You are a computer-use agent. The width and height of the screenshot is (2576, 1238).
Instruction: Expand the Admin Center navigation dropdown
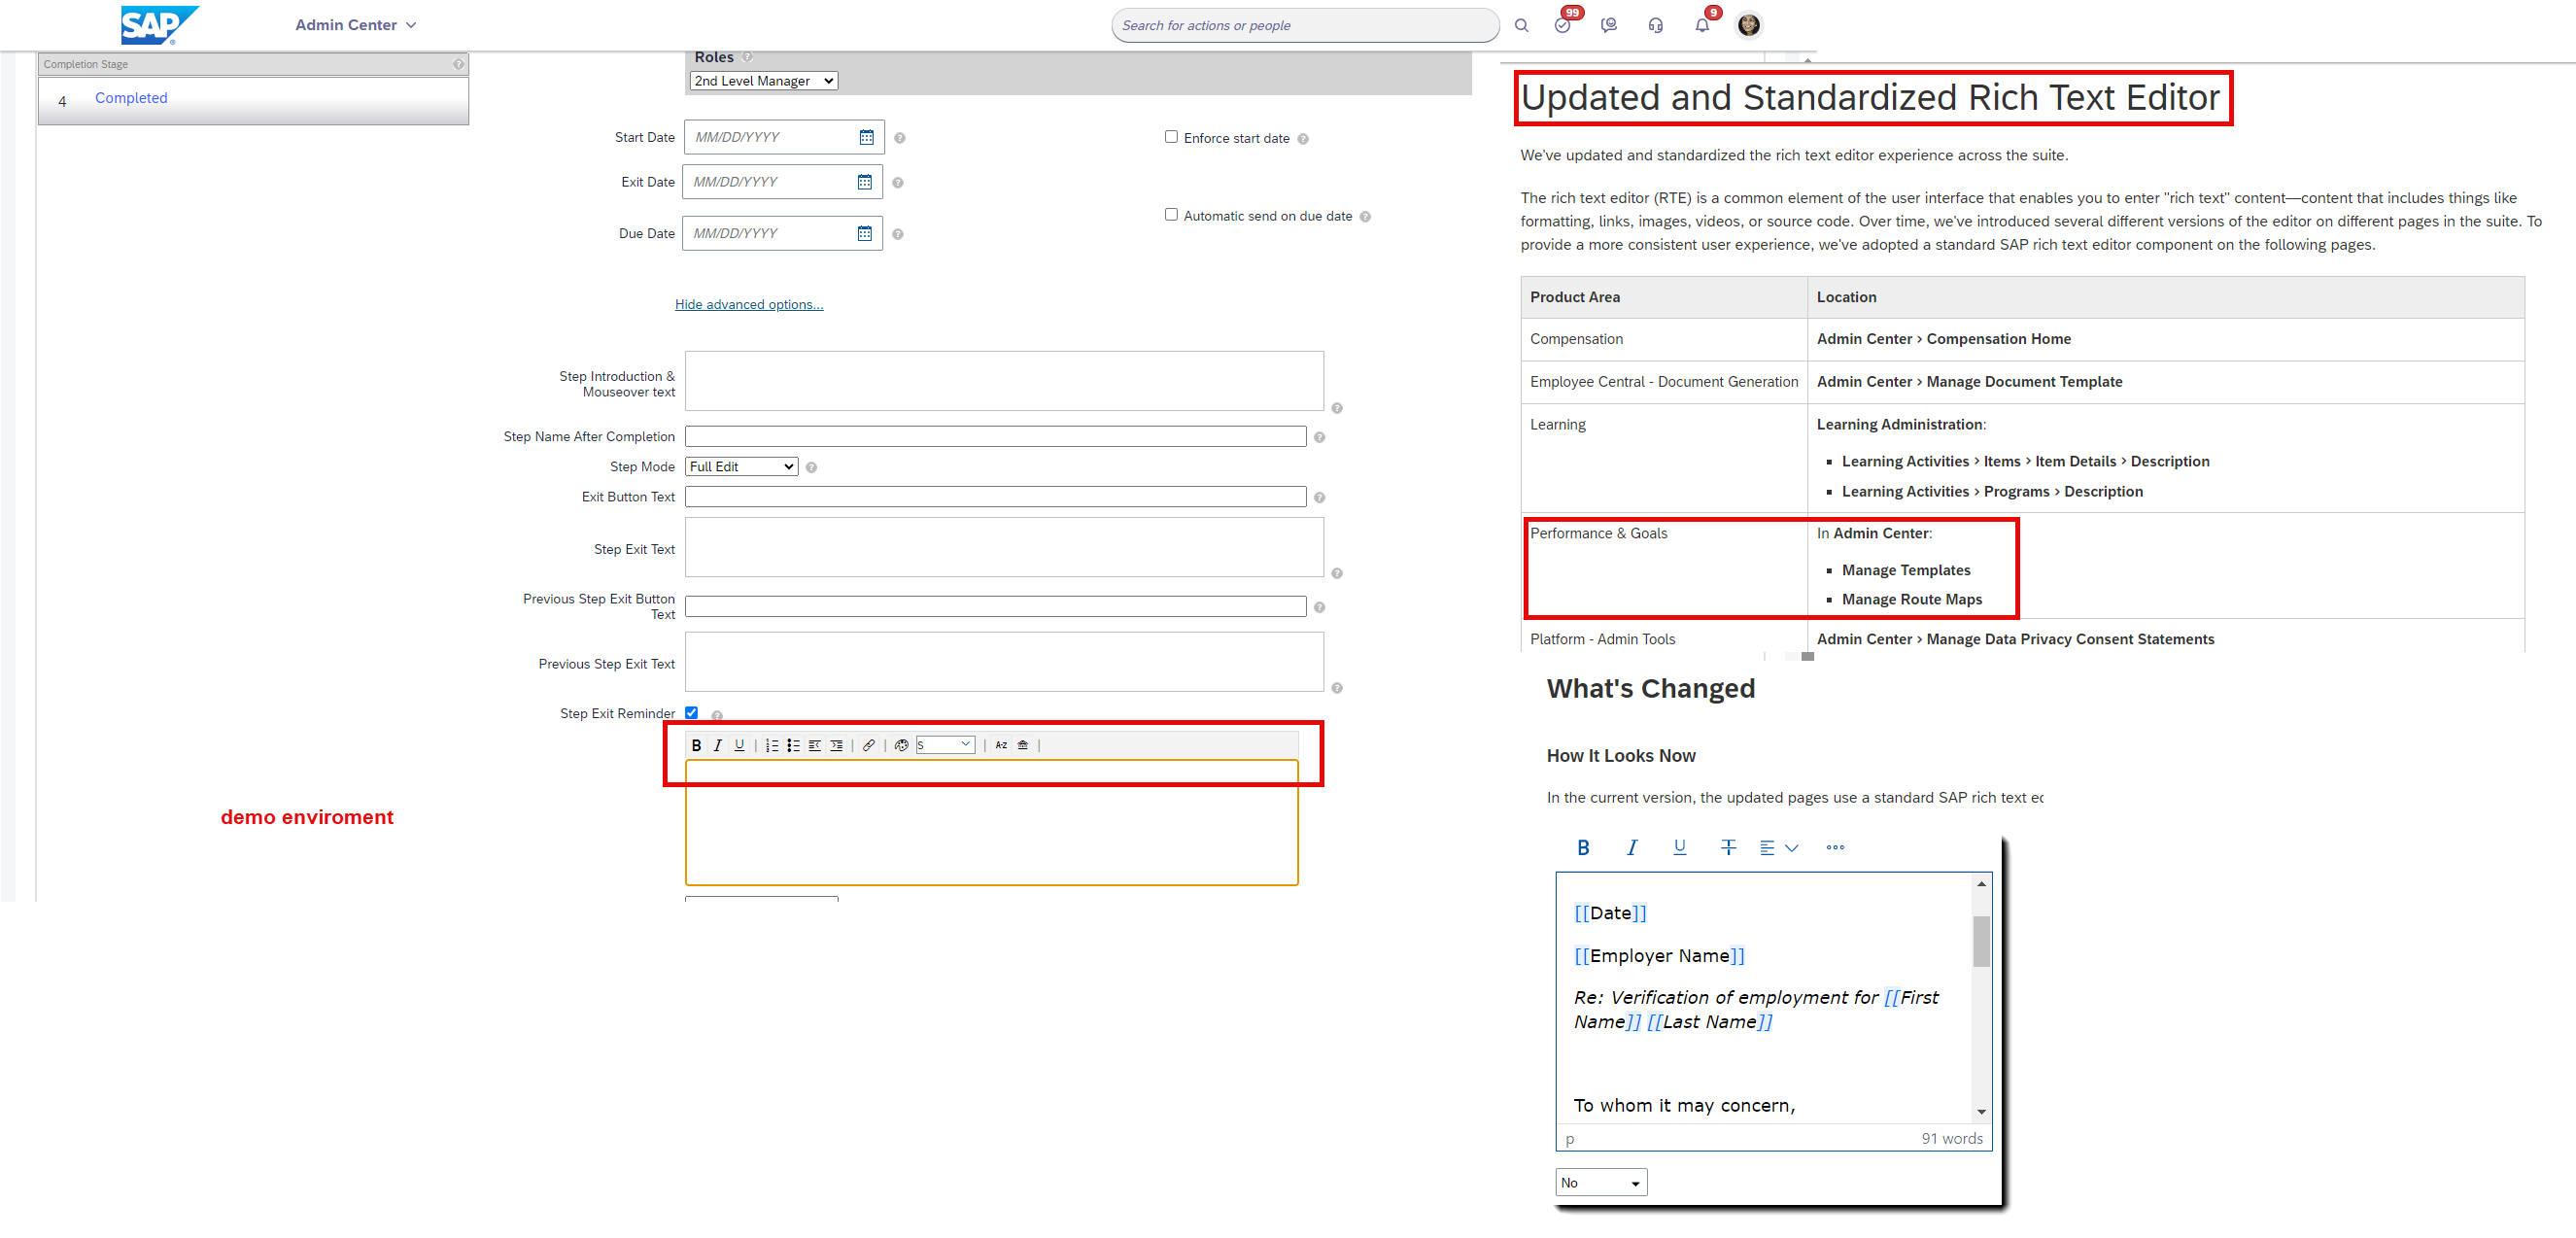[x=355, y=25]
